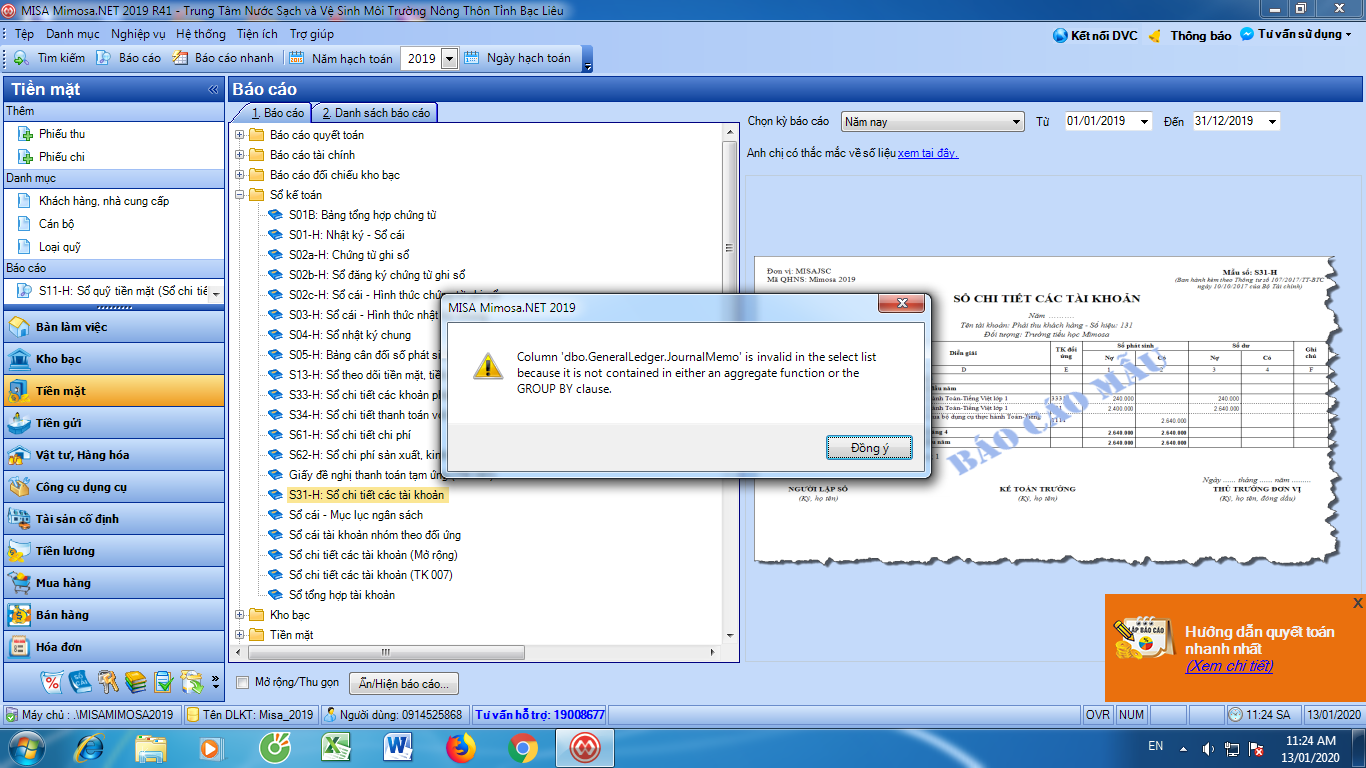The width and height of the screenshot is (1366, 768).
Task: Click Đồng ý in the error dialog
Action: (868, 448)
